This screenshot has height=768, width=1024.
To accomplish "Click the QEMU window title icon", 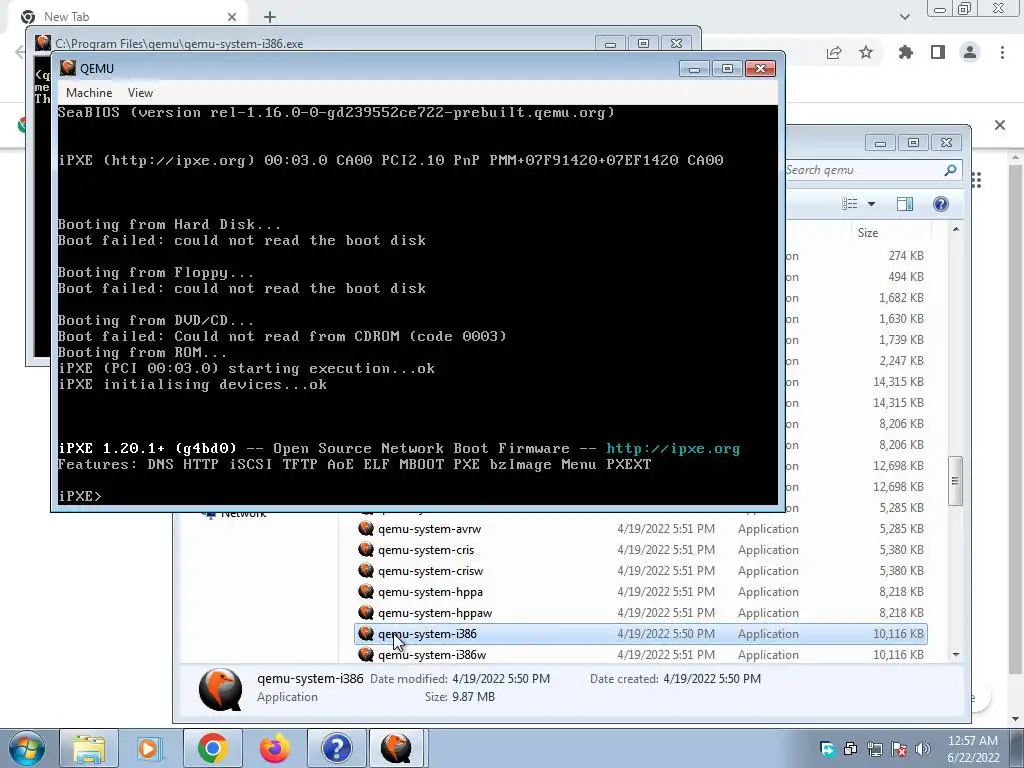I will point(68,68).
